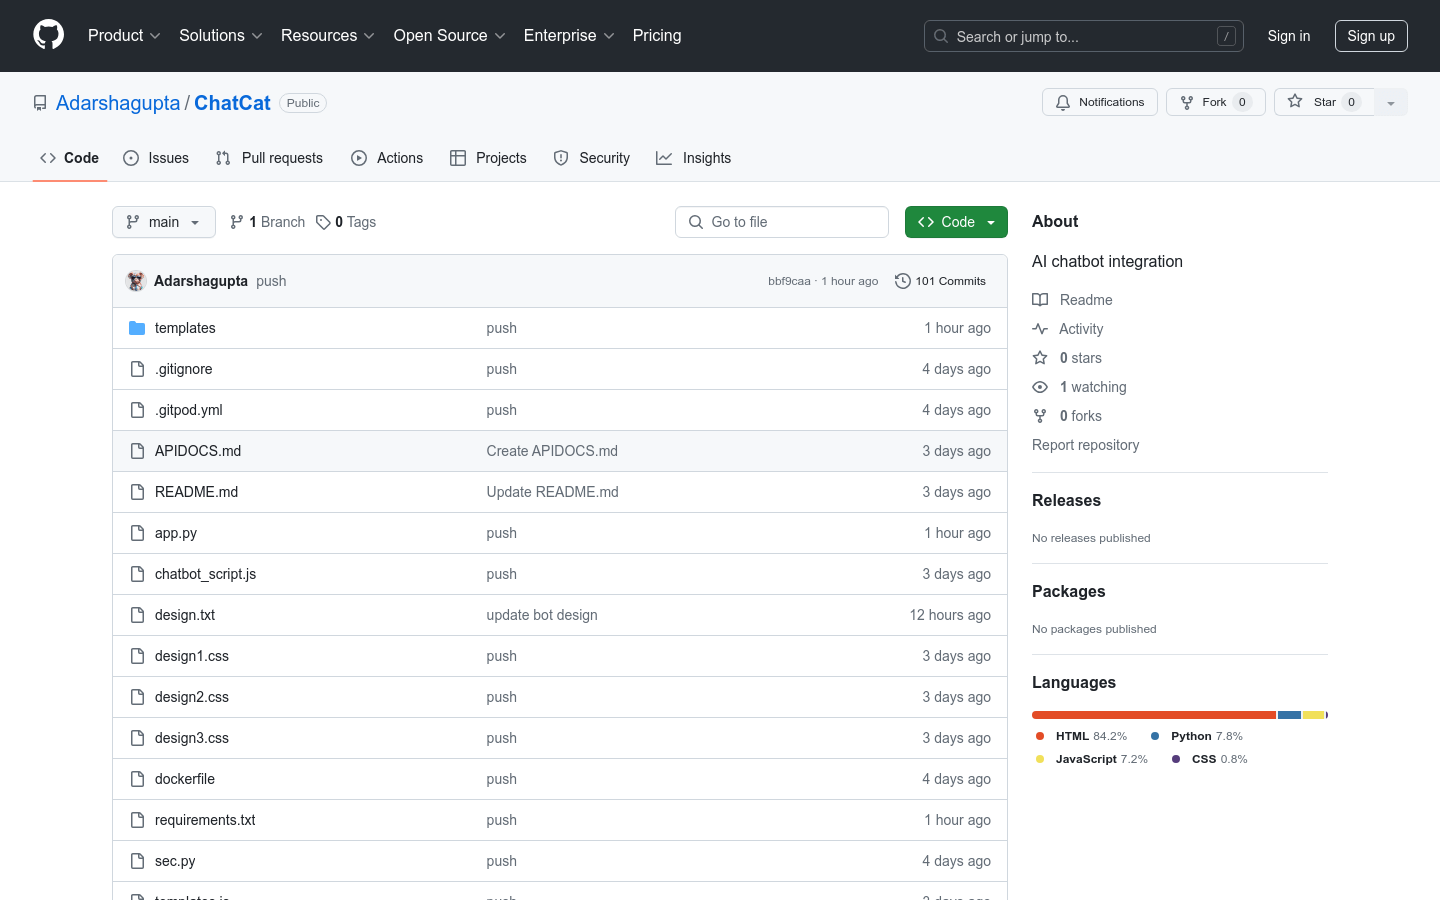The width and height of the screenshot is (1440, 900).
Task: Open the design.txt file
Action: pos(185,615)
